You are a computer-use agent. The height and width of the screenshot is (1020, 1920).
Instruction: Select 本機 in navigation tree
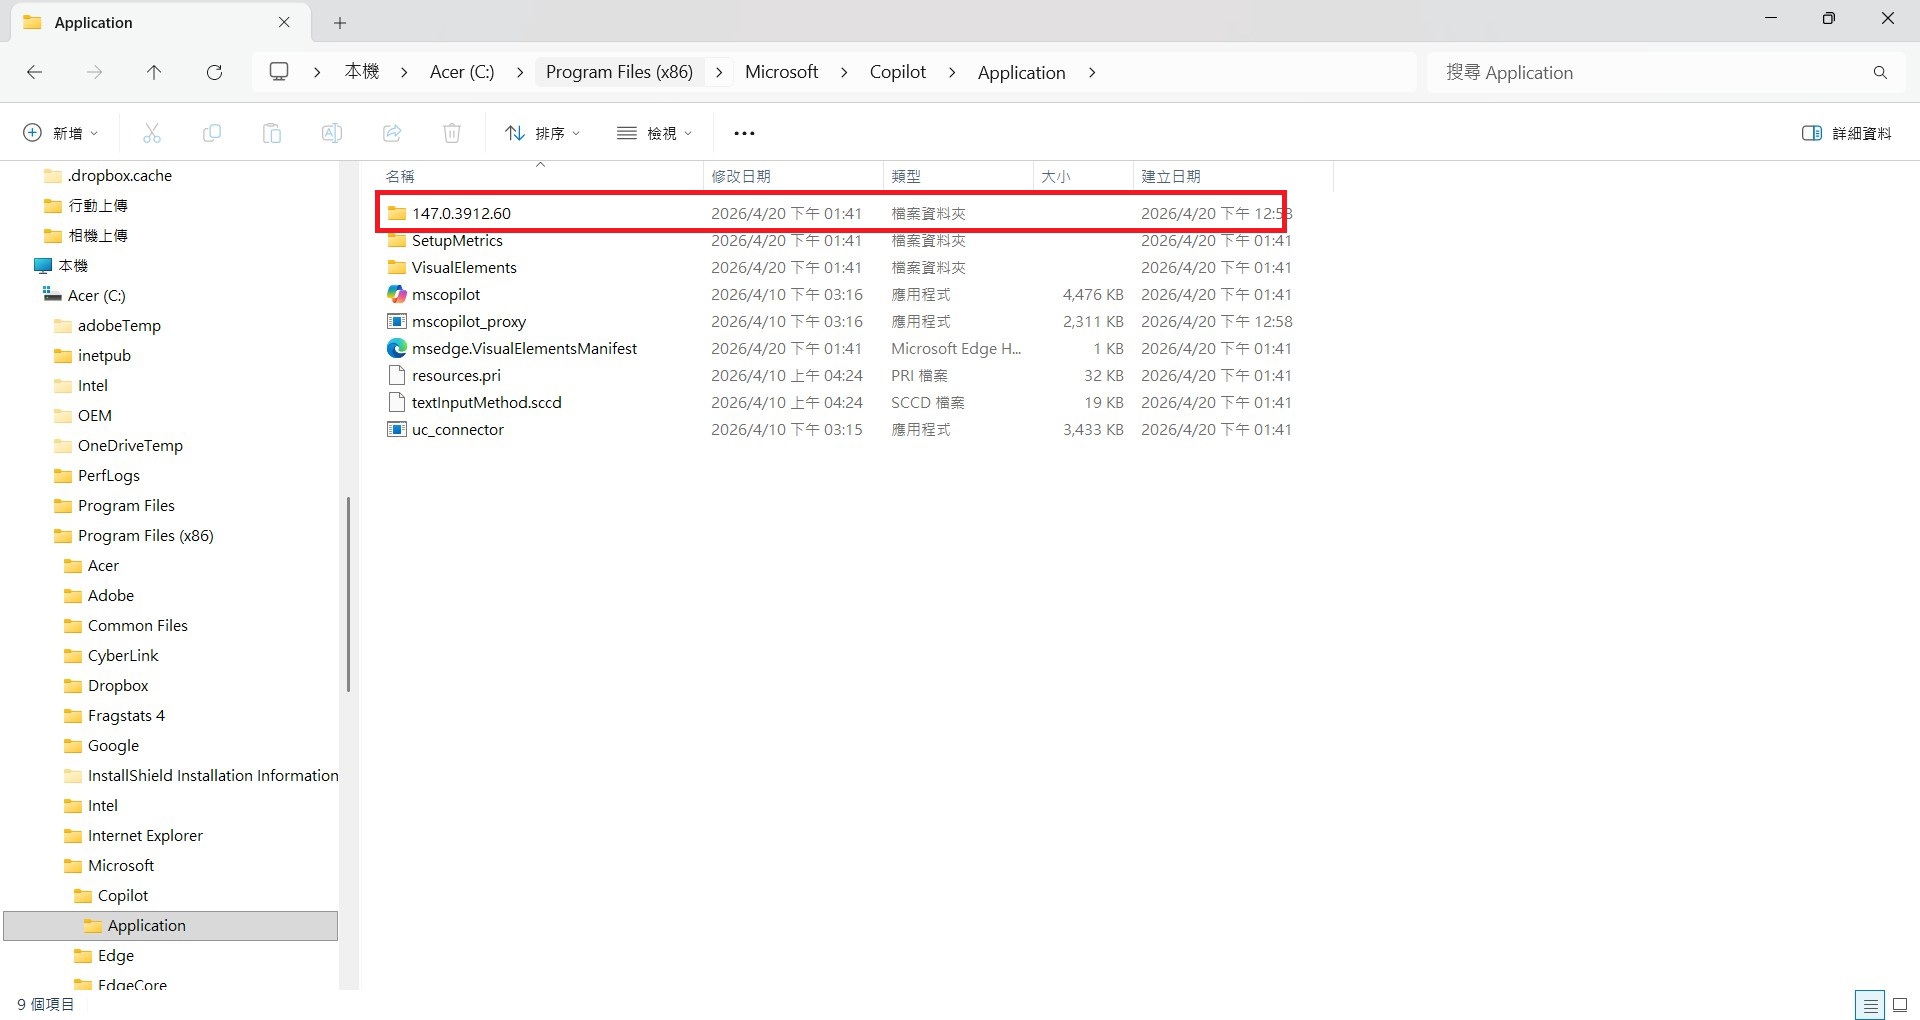tap(61, 265)
